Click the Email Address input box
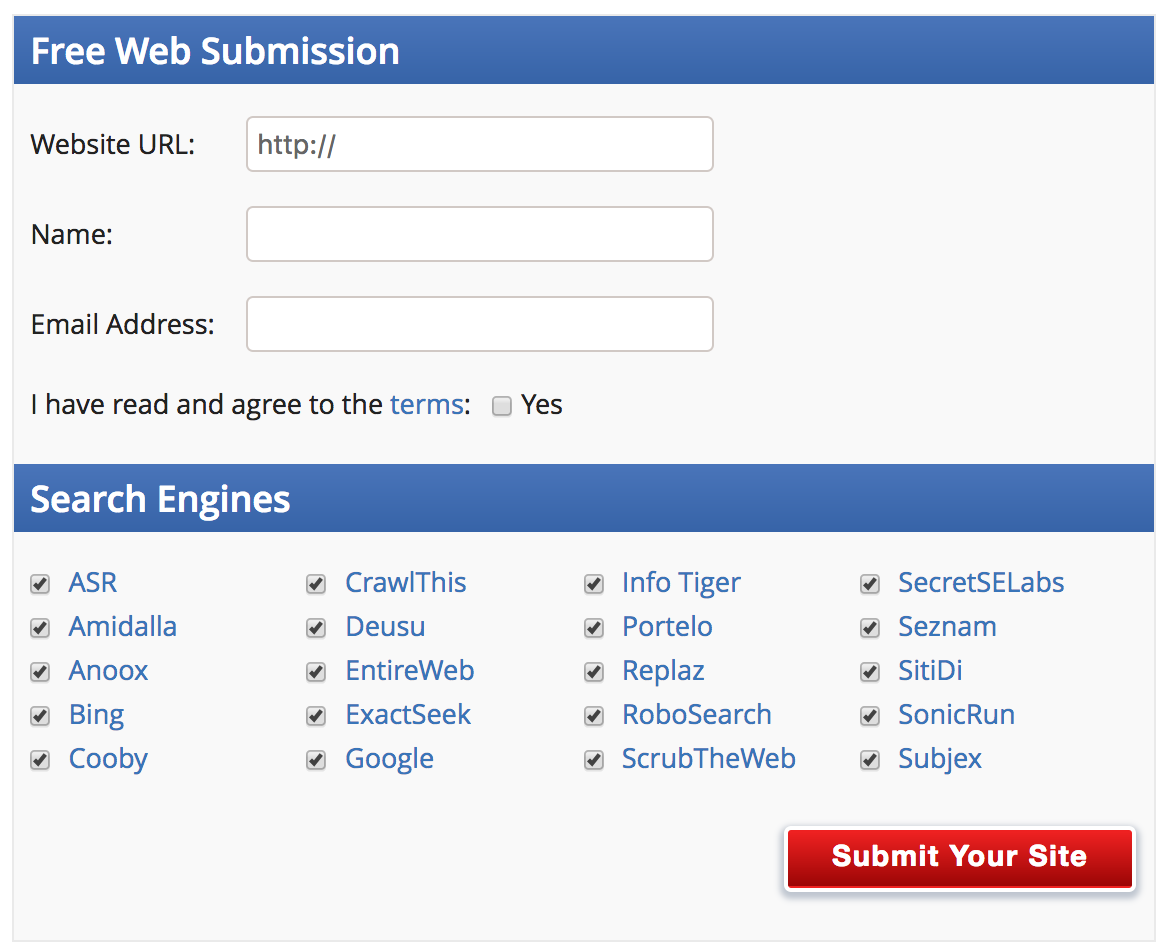1170x952 pixels. [480, 324]
